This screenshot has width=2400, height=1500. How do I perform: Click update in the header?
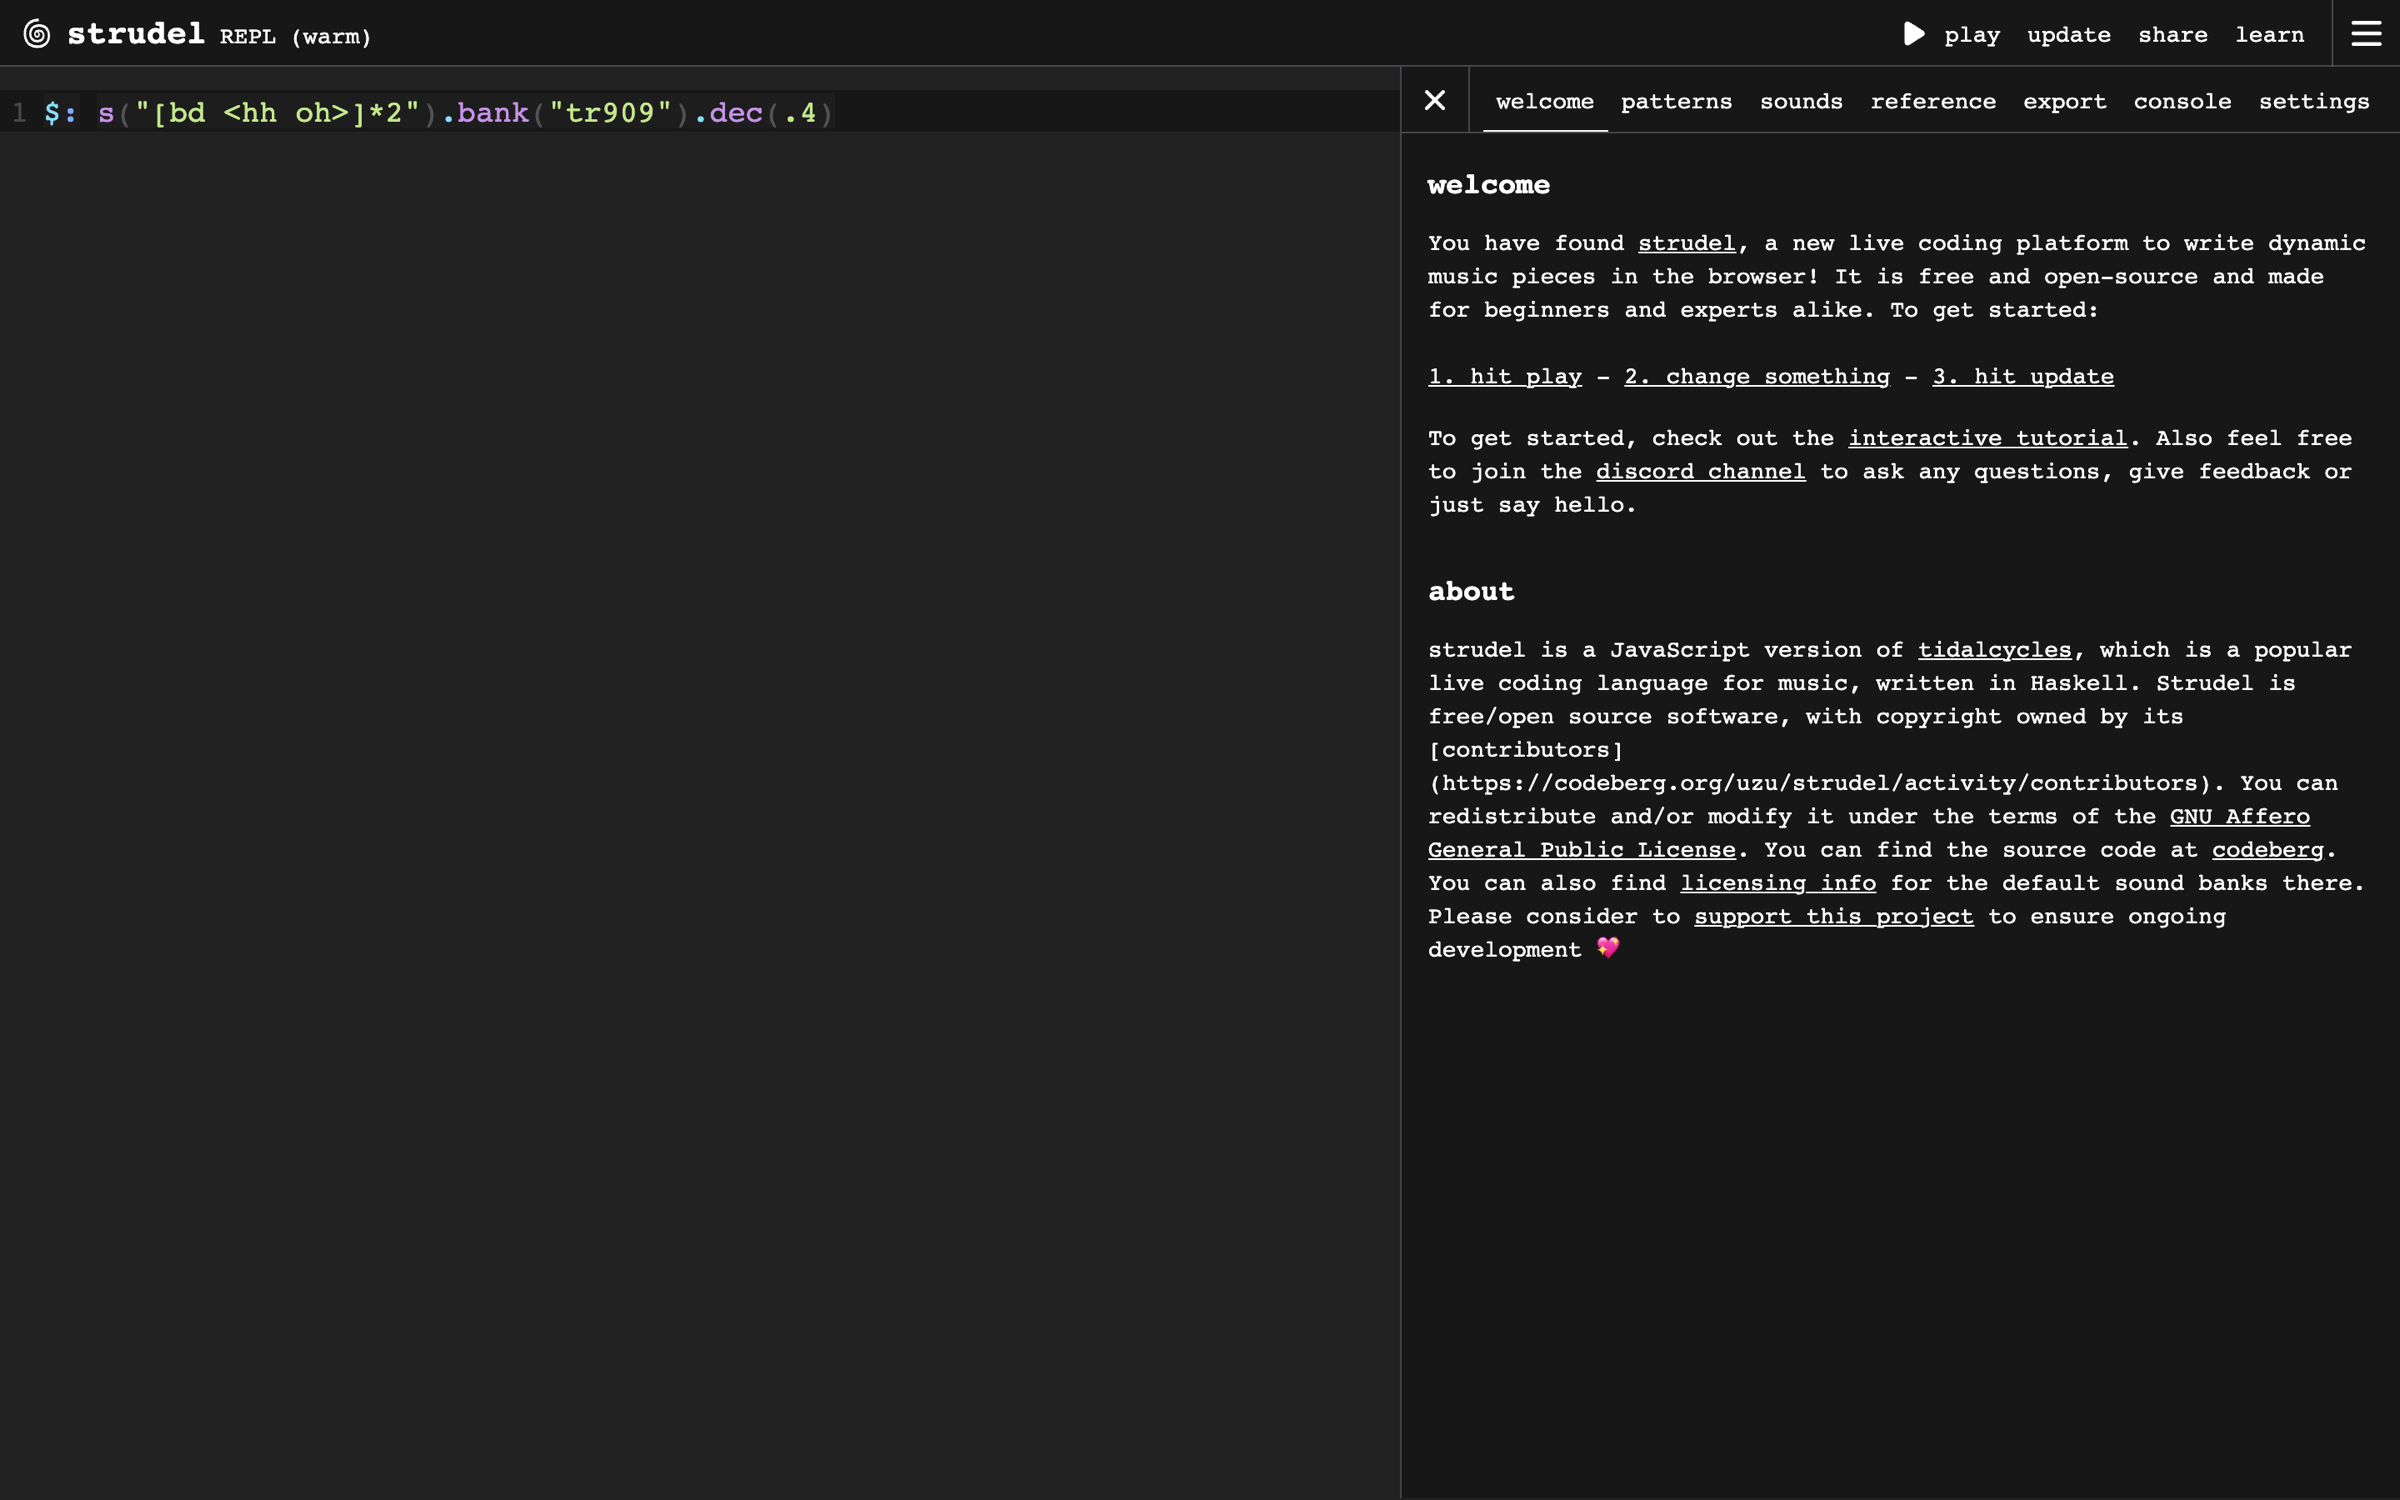[2068, 35]
